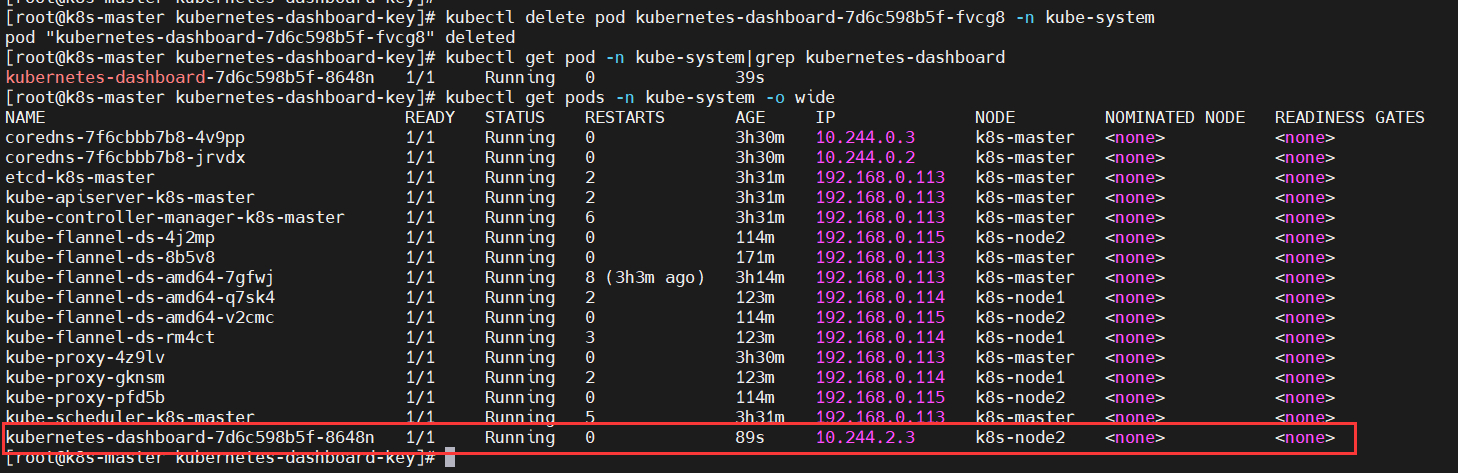Select pod name kube-flannel-ds-8b5v8
This screenshot has width=1458, height=473.
point(110,257)
